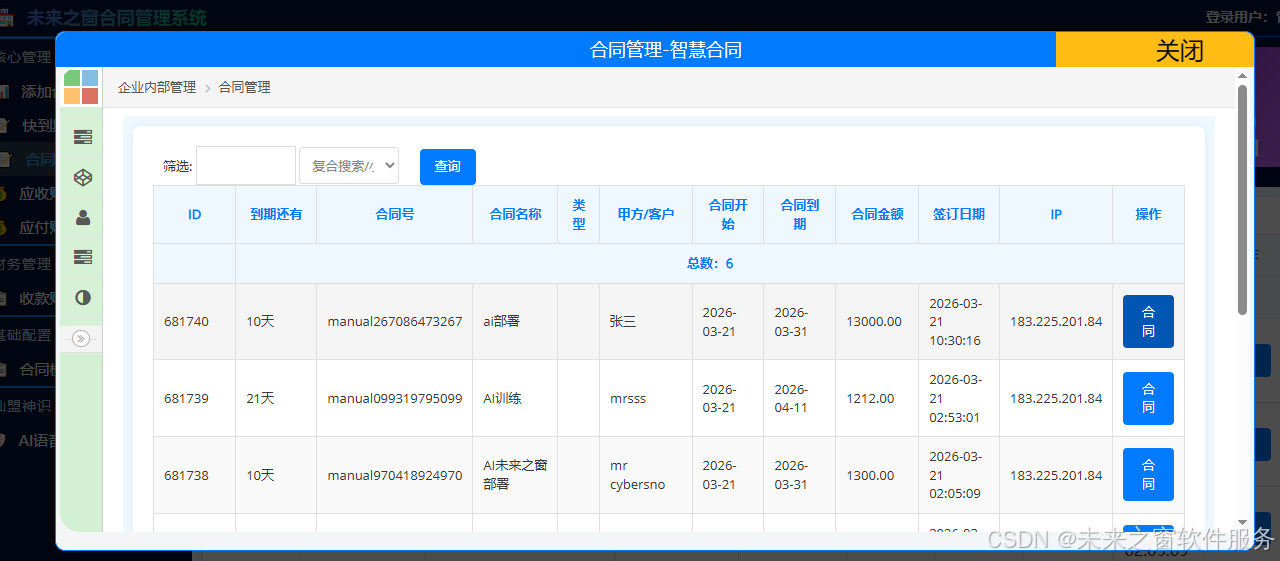Screen dimensions: 1280x561
Task: Click the half-circle contrast icon in the sidebar
Action: tap(83, 297)
